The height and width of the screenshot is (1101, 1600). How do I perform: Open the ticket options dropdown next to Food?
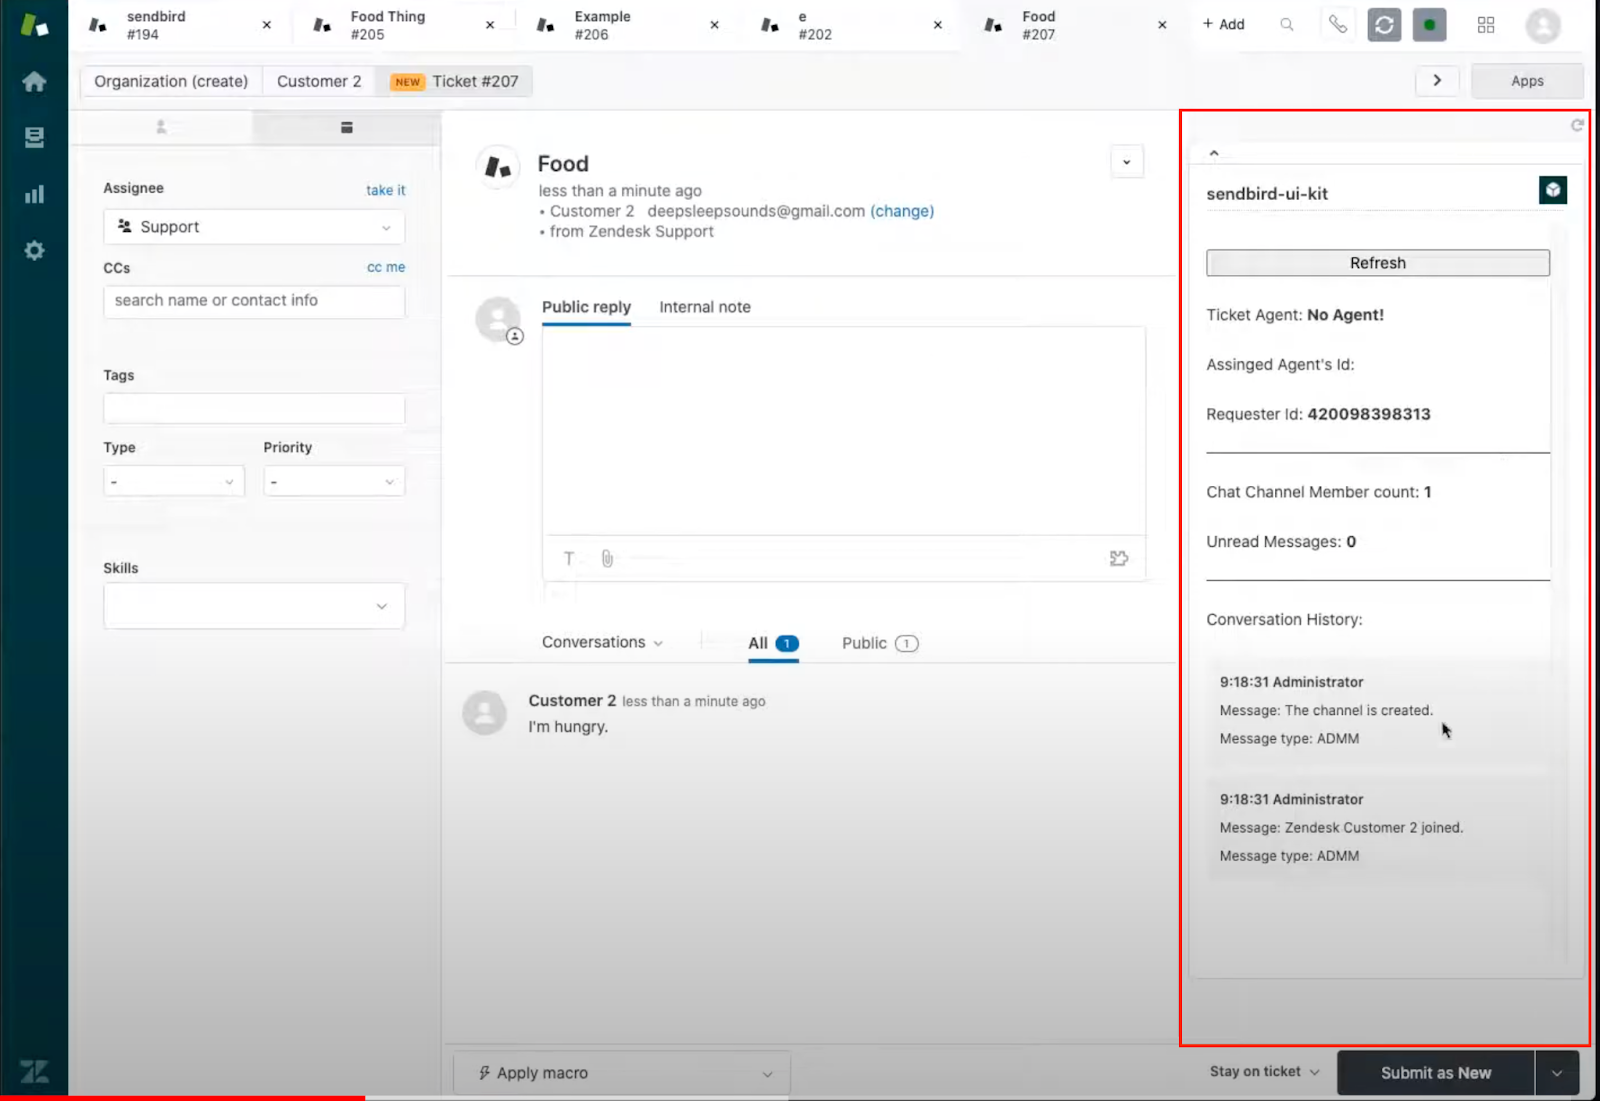click(x=1127, y=162)
